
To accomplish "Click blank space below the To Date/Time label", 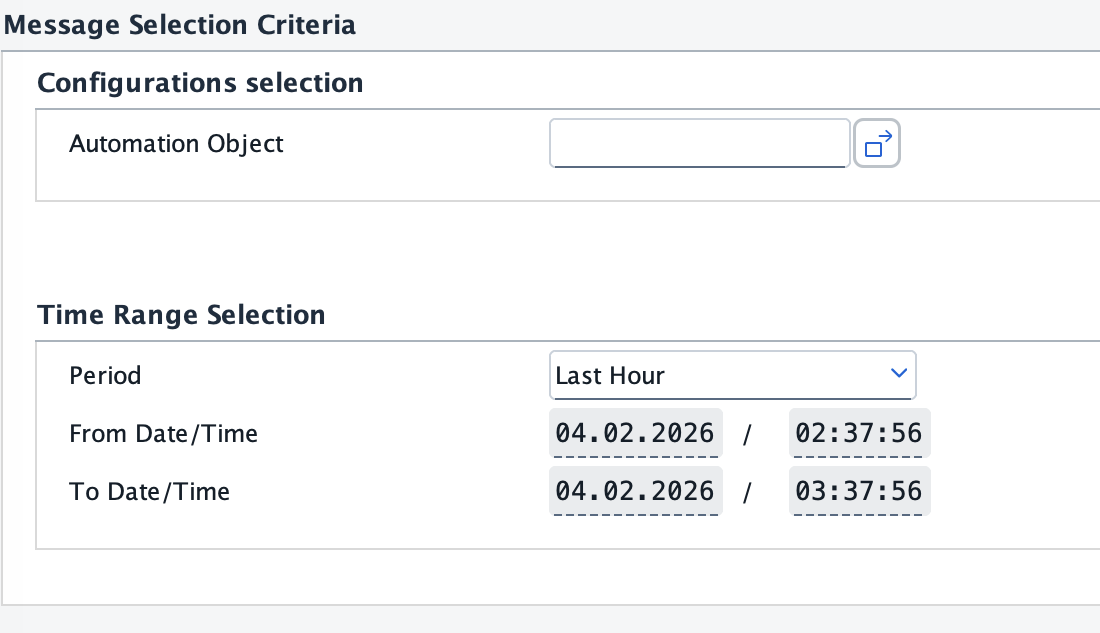I will [149, 528].
